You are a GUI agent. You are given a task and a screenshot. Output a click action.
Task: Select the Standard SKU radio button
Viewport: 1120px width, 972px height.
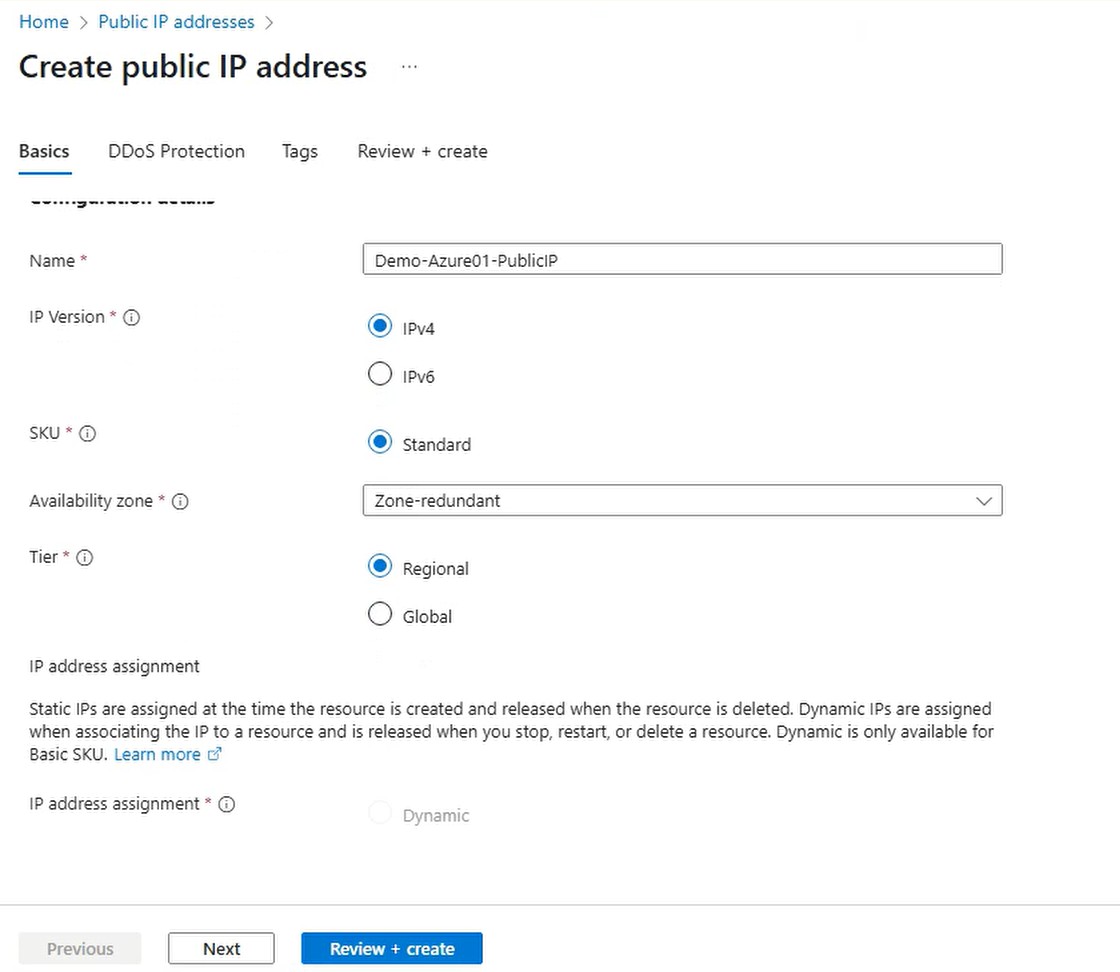tap(380, 442)
